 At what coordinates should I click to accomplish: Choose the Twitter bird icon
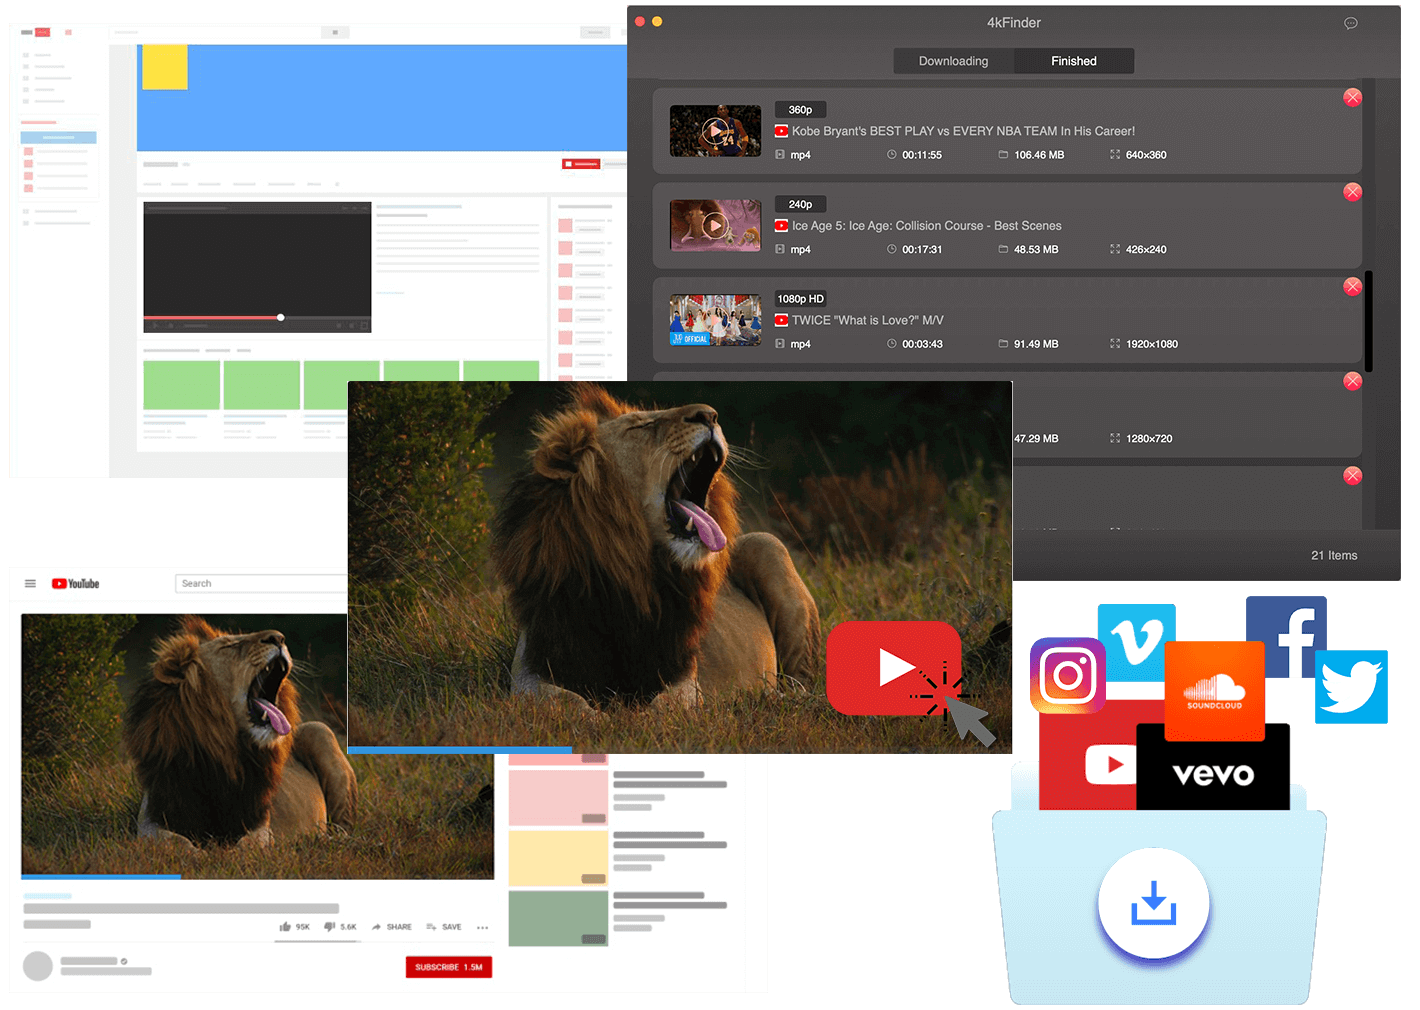[x=1351, y=687]
